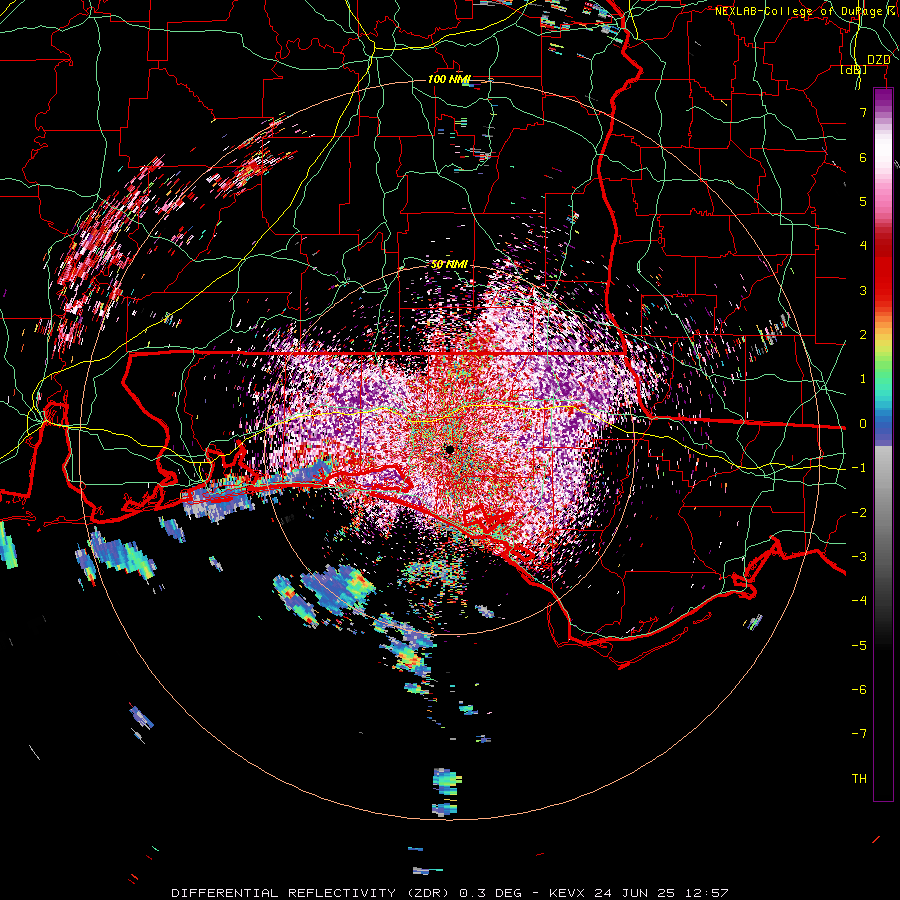
Task: Click the -4 dB label on color scale
Action: (859, 601)
